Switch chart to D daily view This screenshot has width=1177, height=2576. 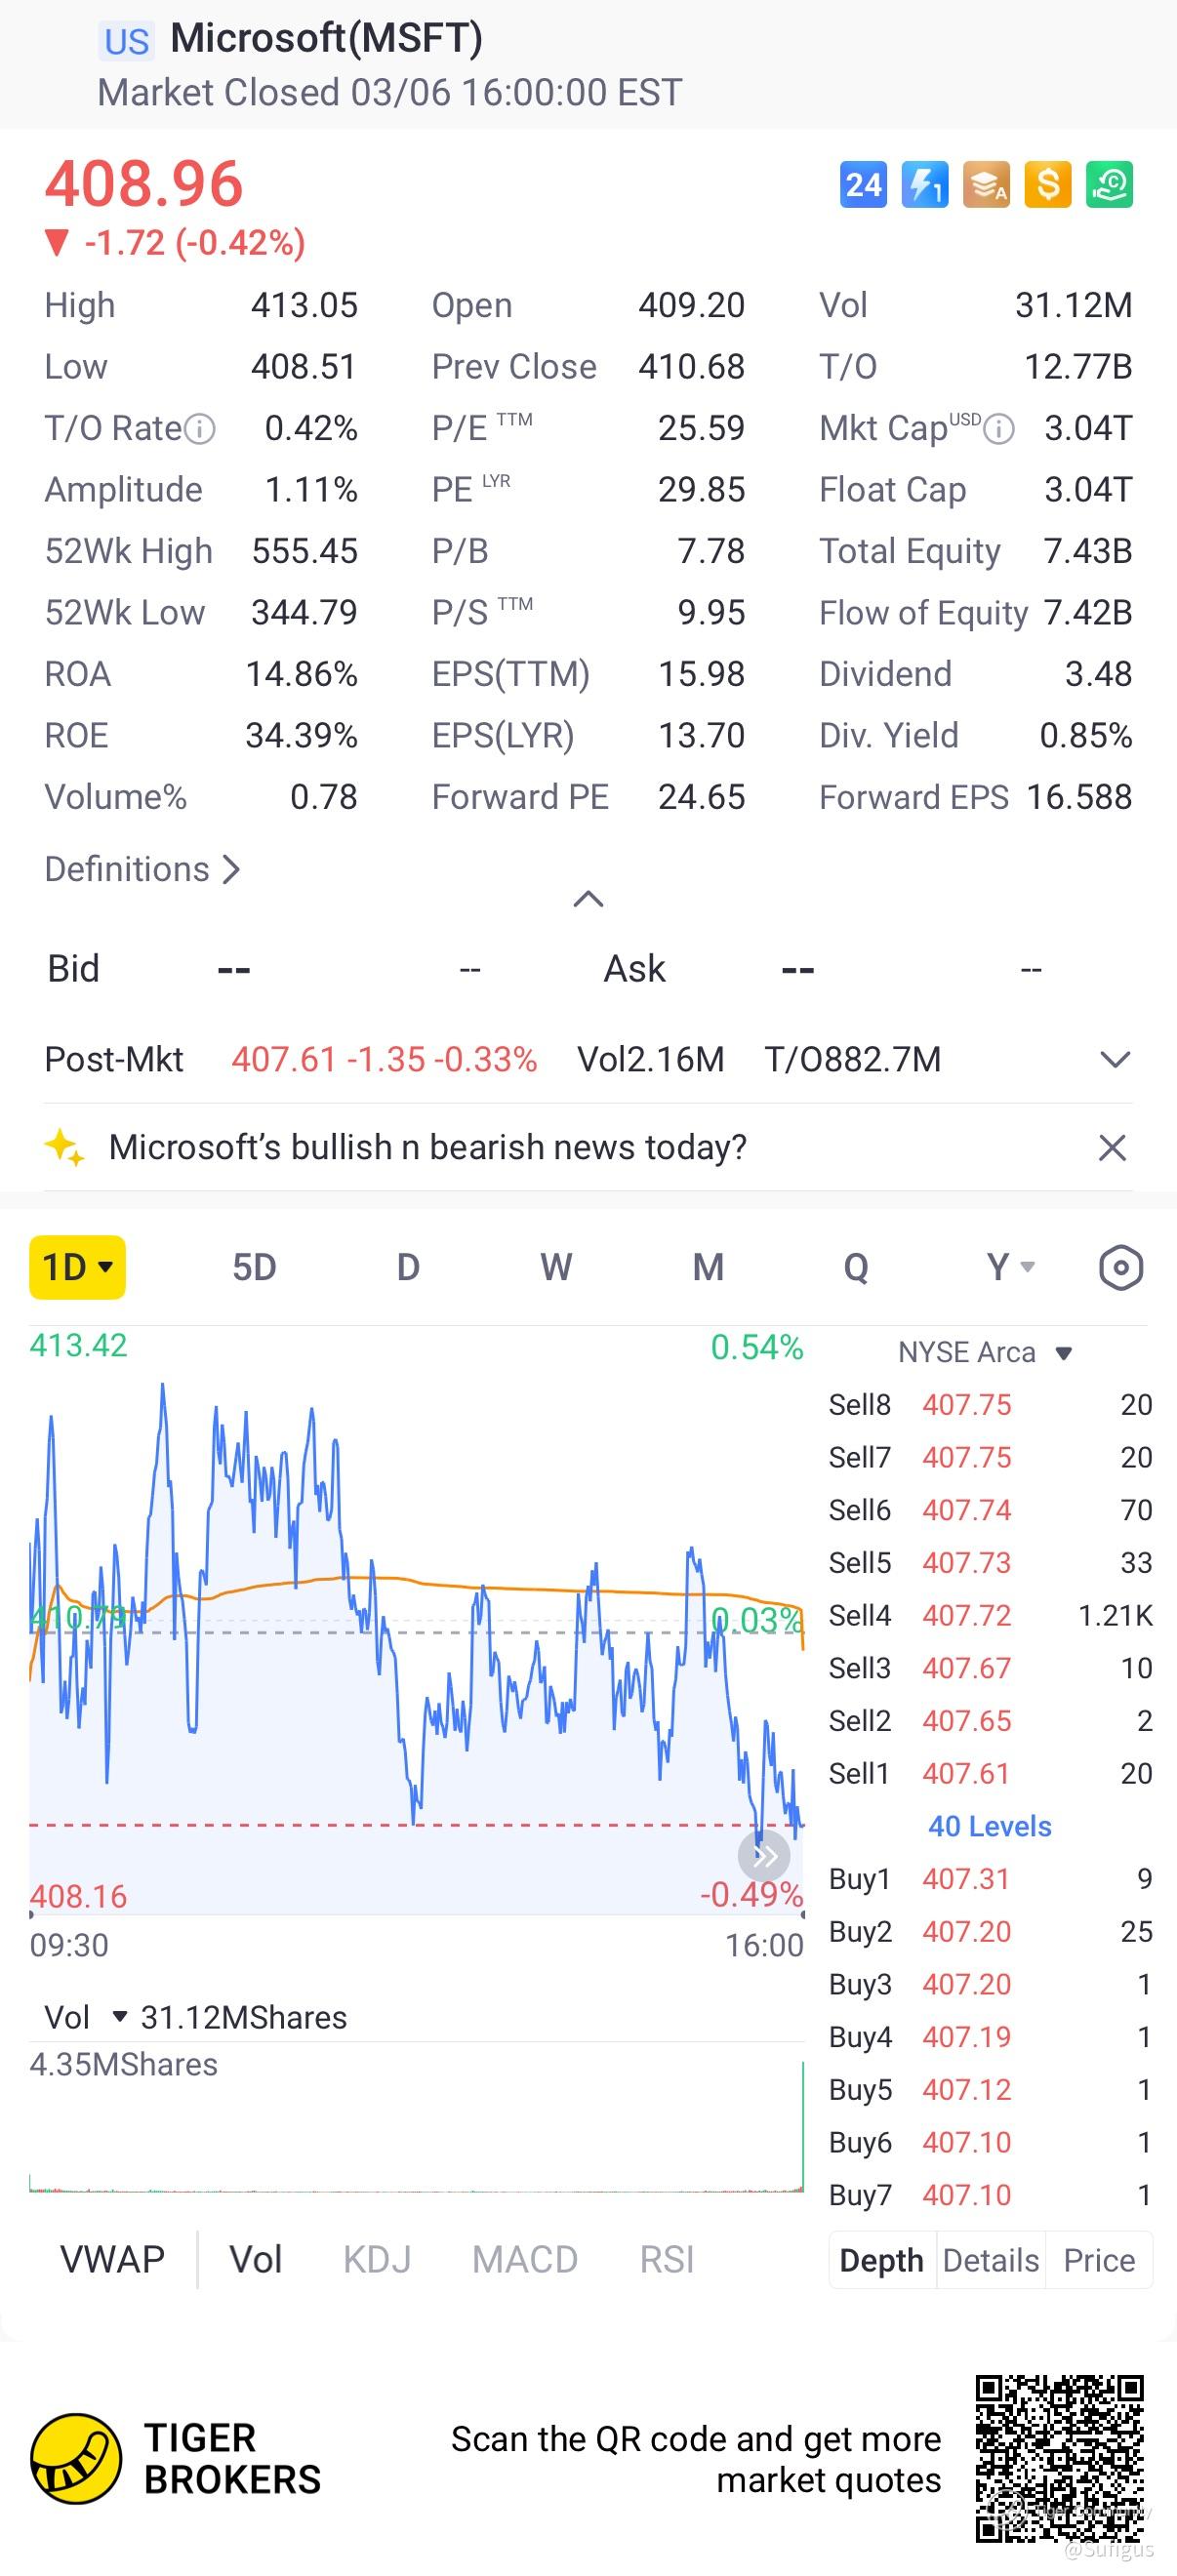click(x=408, y=1267)
